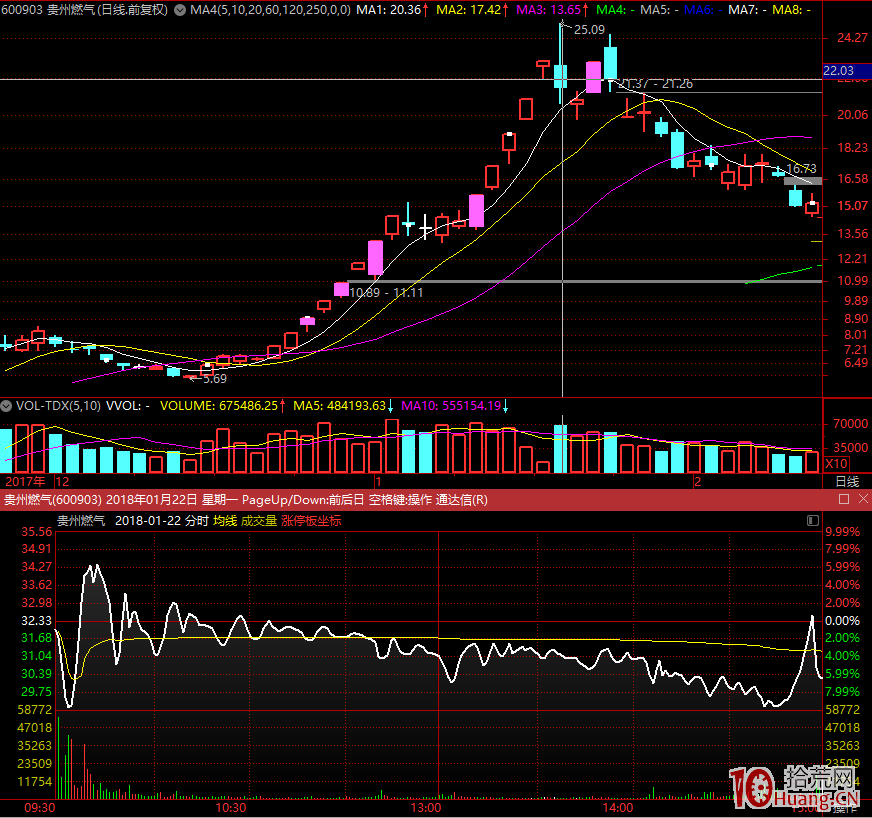Click the X10 volume scale button
Image resolution: width=872 pixels, height=818 pixels.
[836, 464]
